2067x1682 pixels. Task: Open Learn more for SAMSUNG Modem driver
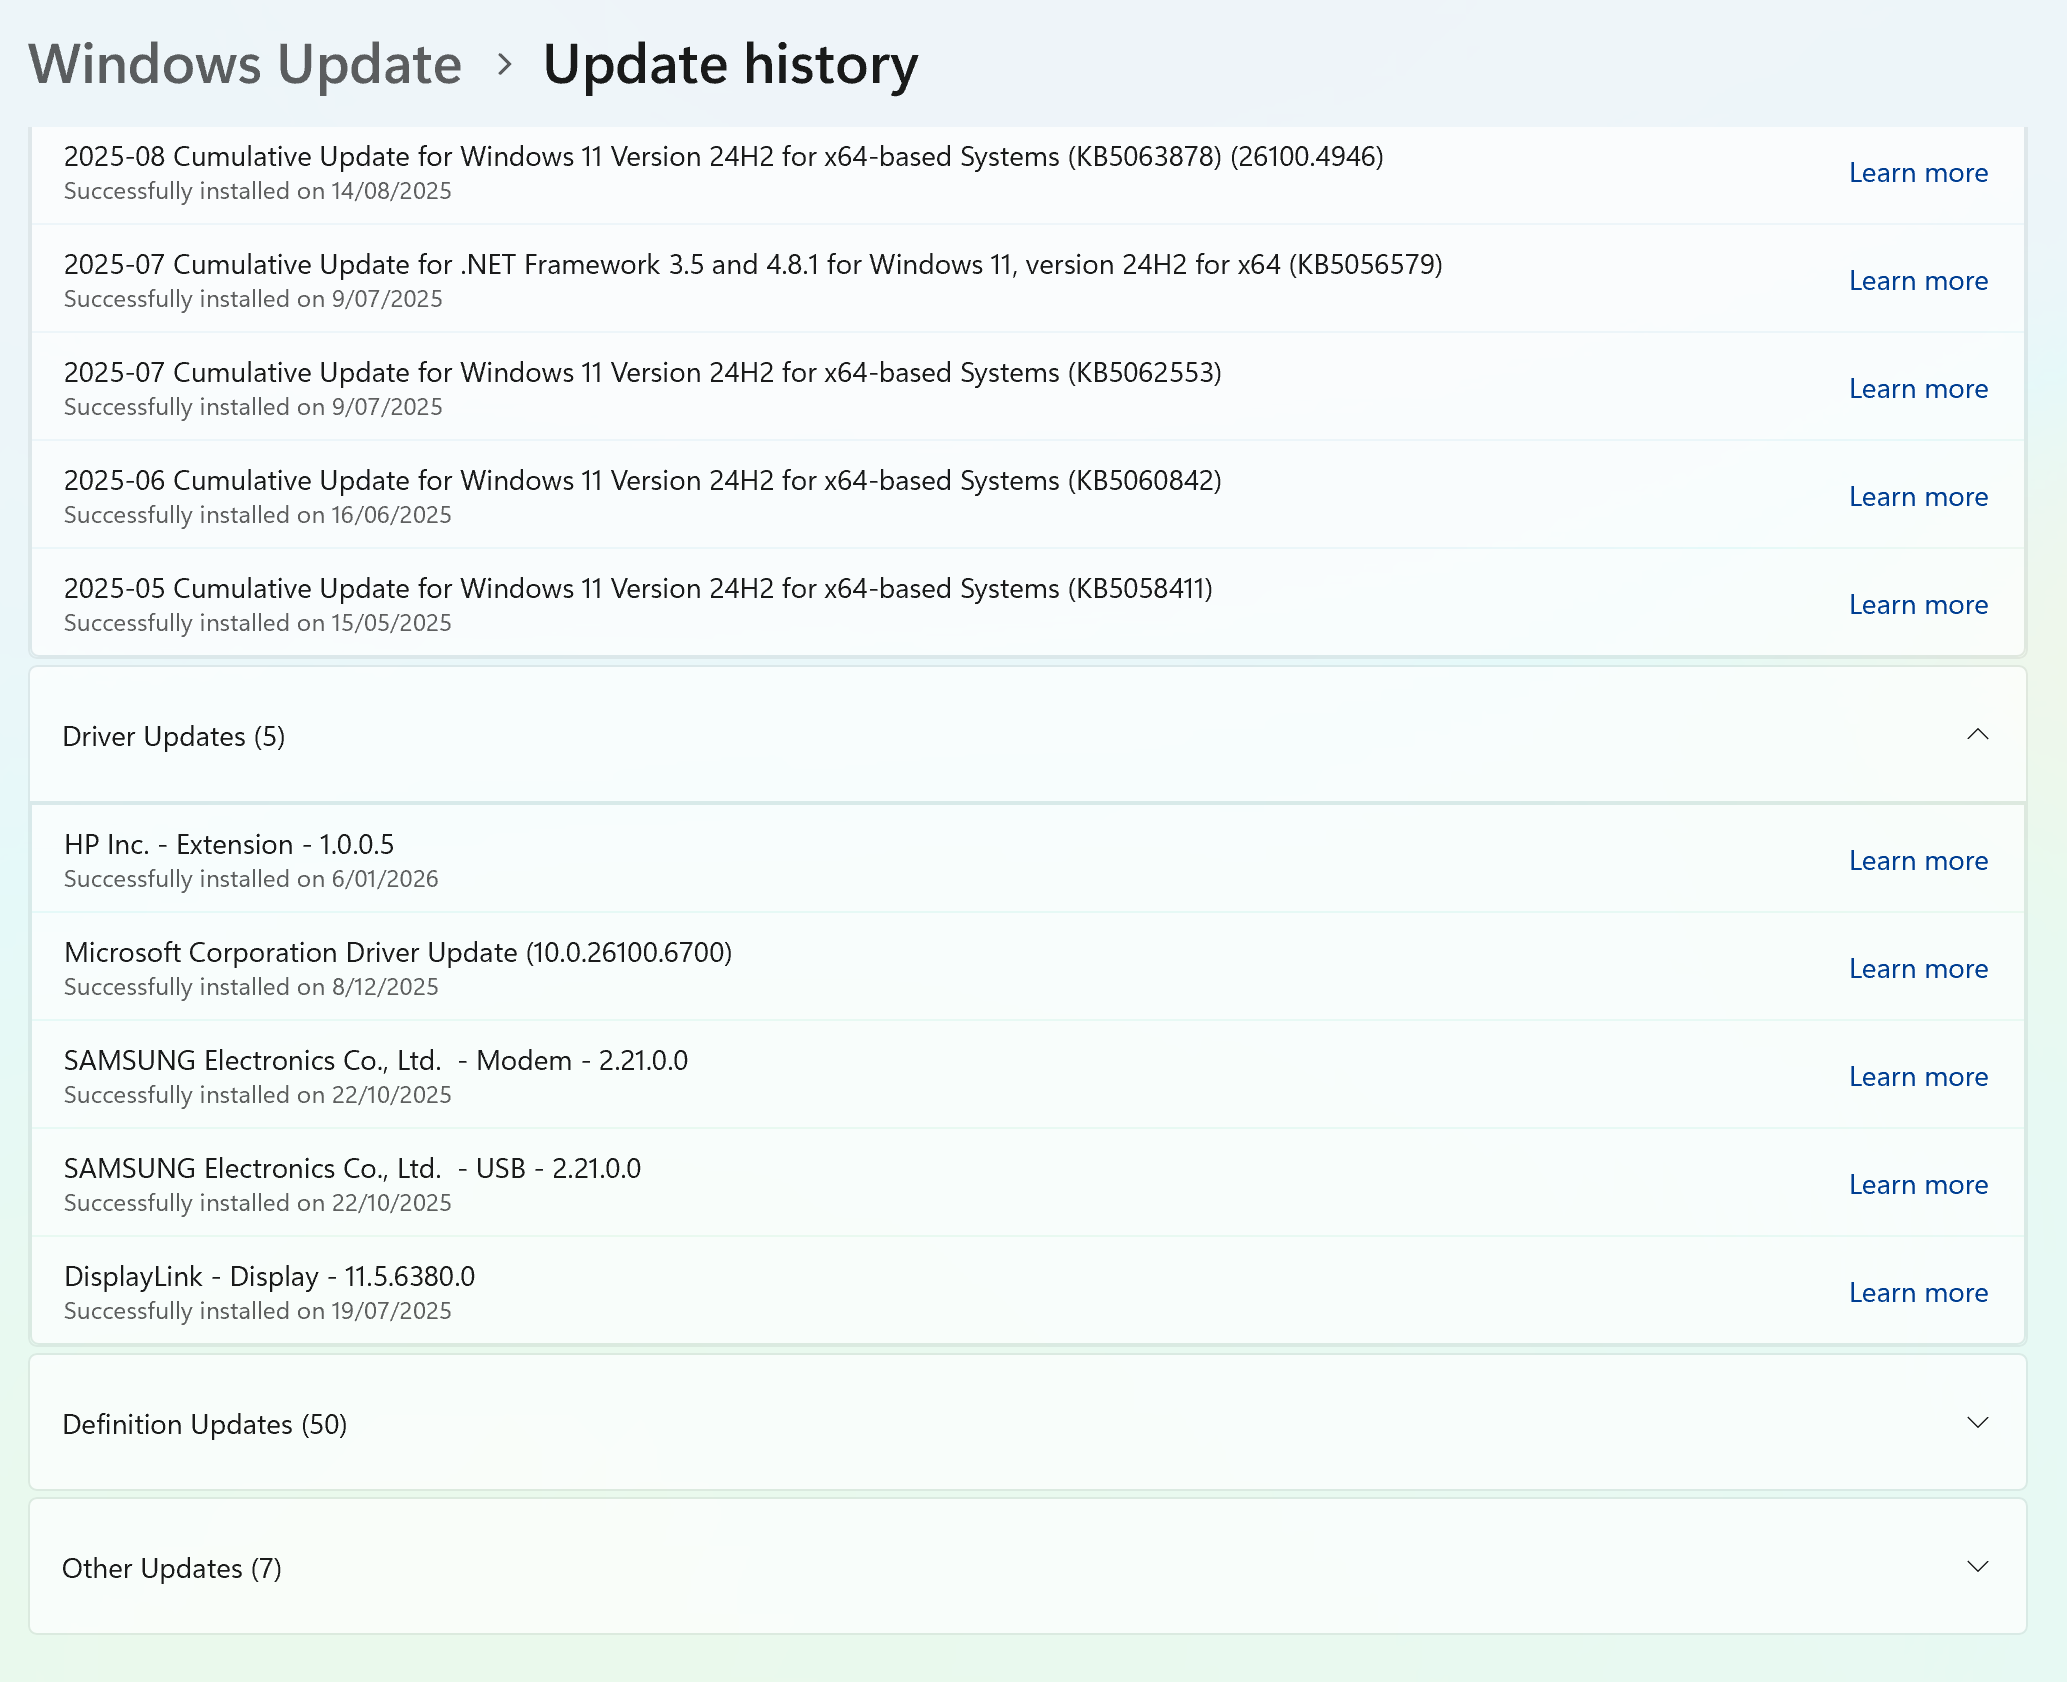pos(1917,1077)
